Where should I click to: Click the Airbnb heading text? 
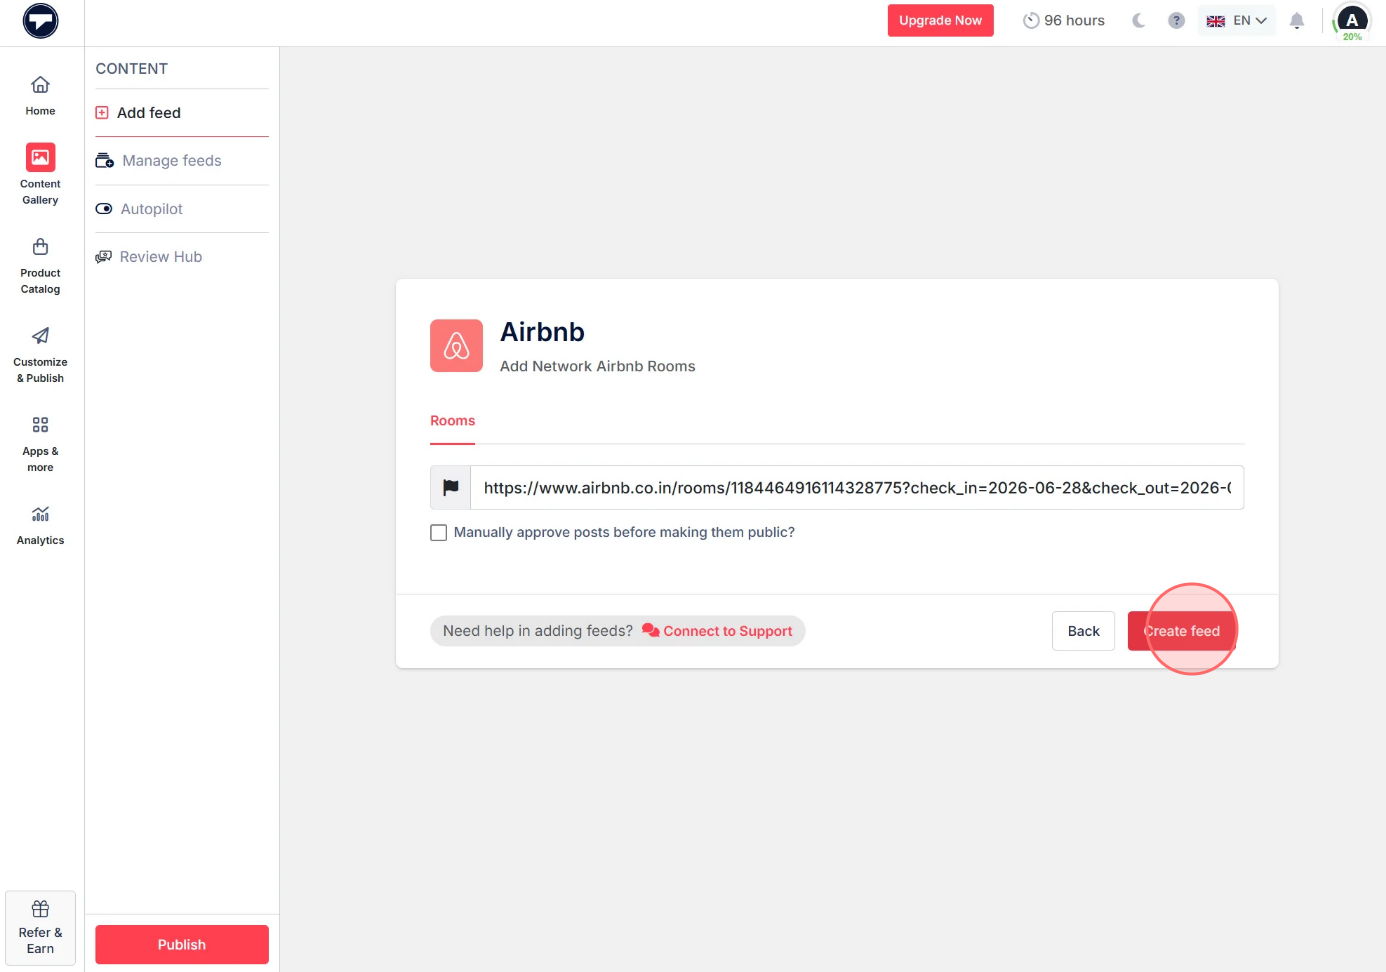coord(542,332)
